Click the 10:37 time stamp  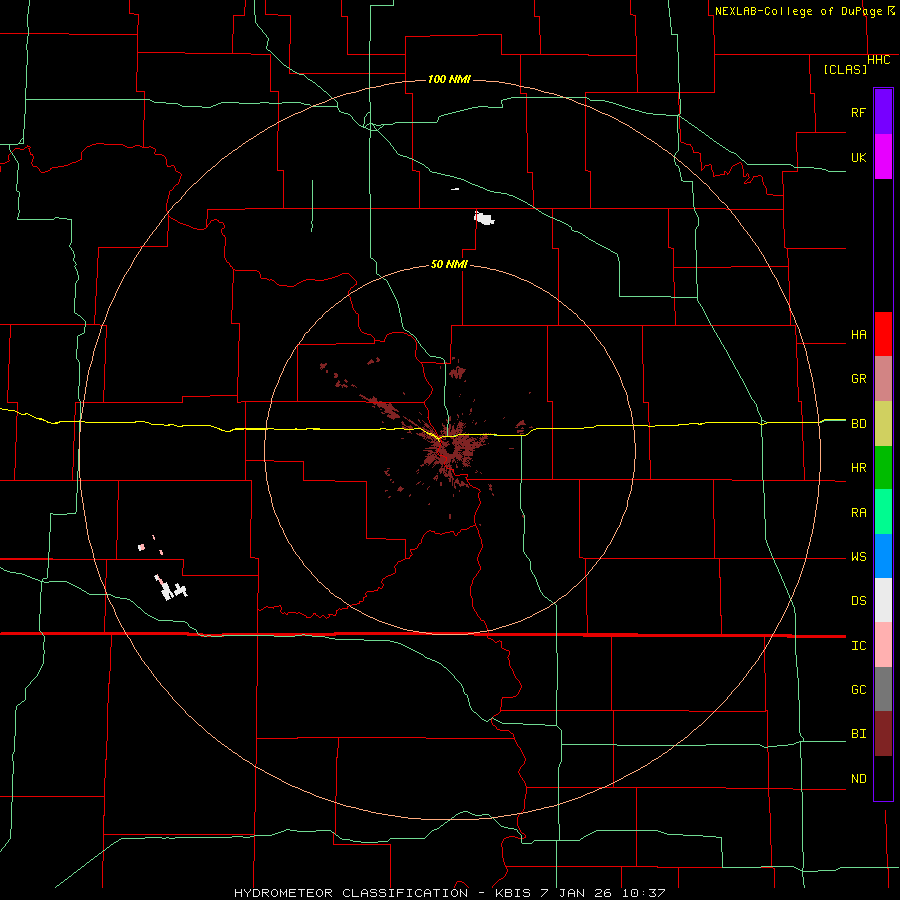click(x=642, y=893)
